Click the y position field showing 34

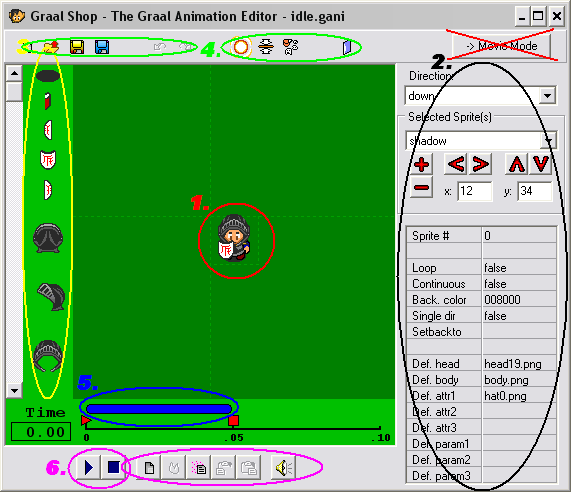535,191
